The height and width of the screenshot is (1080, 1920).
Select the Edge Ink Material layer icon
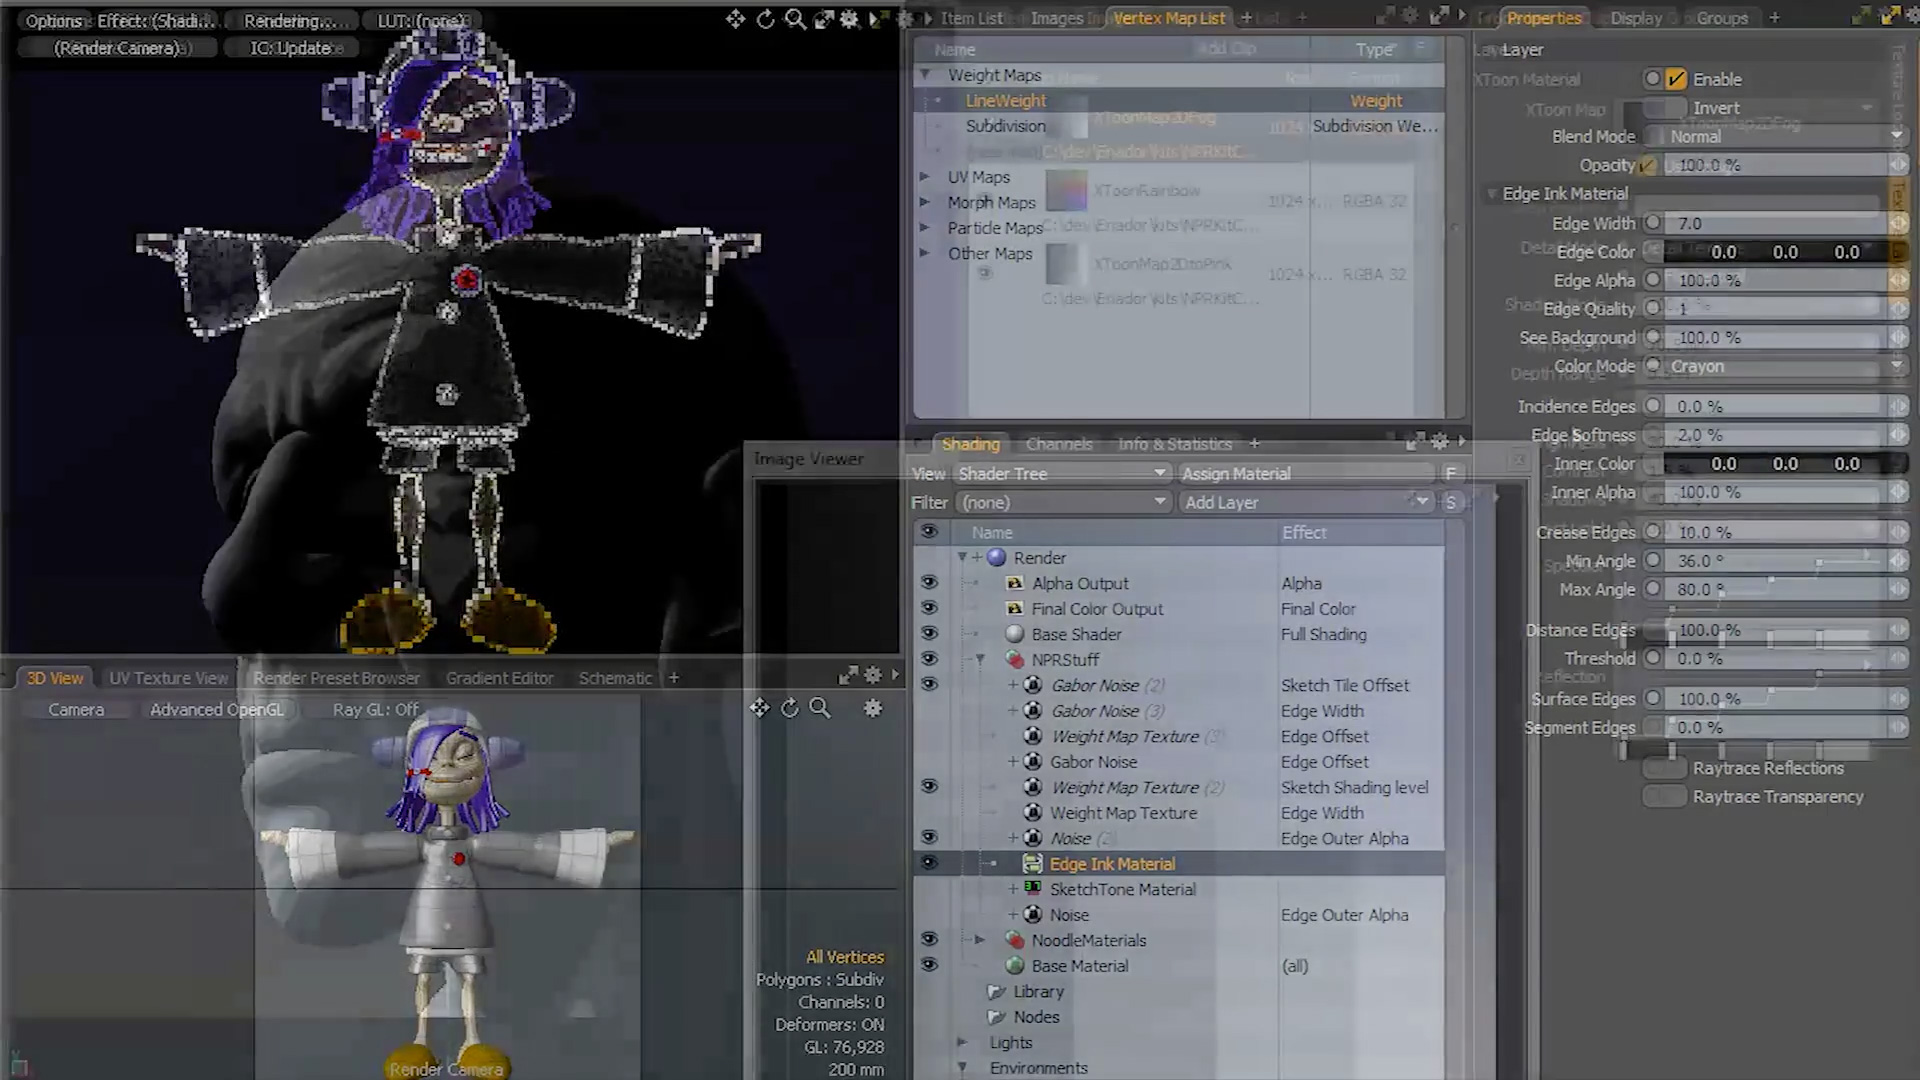tap(1033, 862)
